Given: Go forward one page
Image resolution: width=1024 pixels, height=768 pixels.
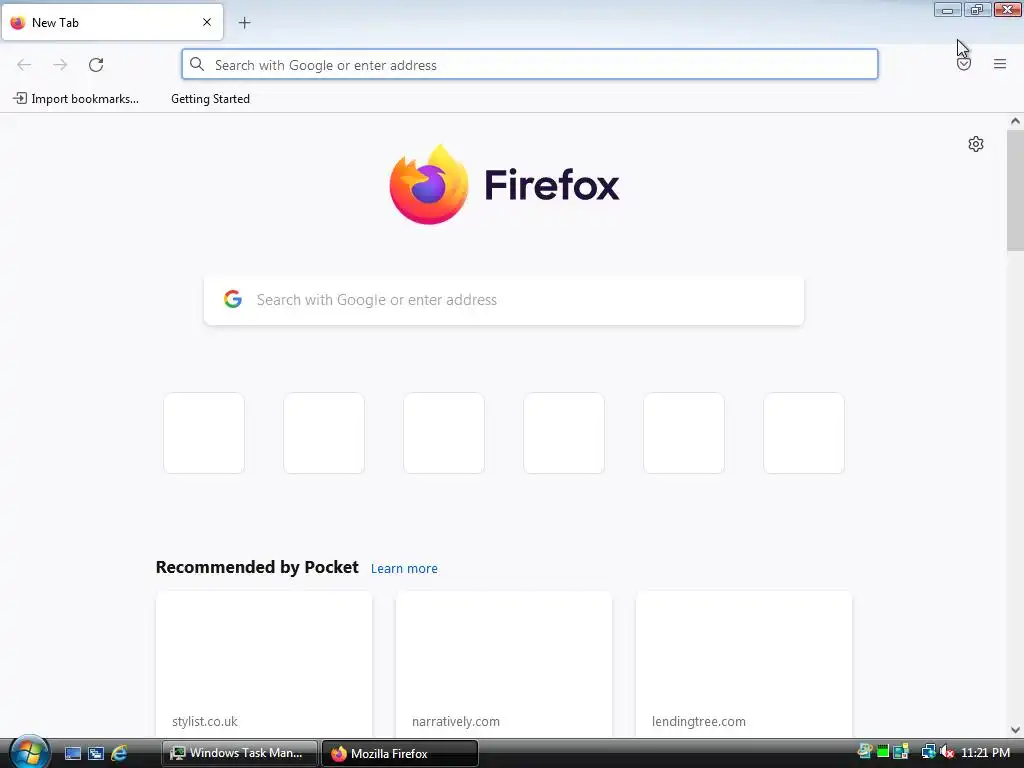Looking at the screenshot, I should pyautogui.click(x=60, y=65).
